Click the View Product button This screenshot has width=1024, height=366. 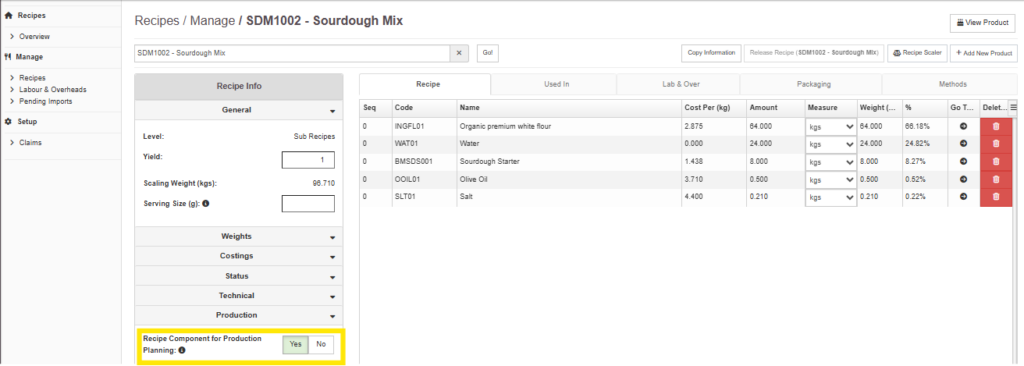tap(982, 23)
